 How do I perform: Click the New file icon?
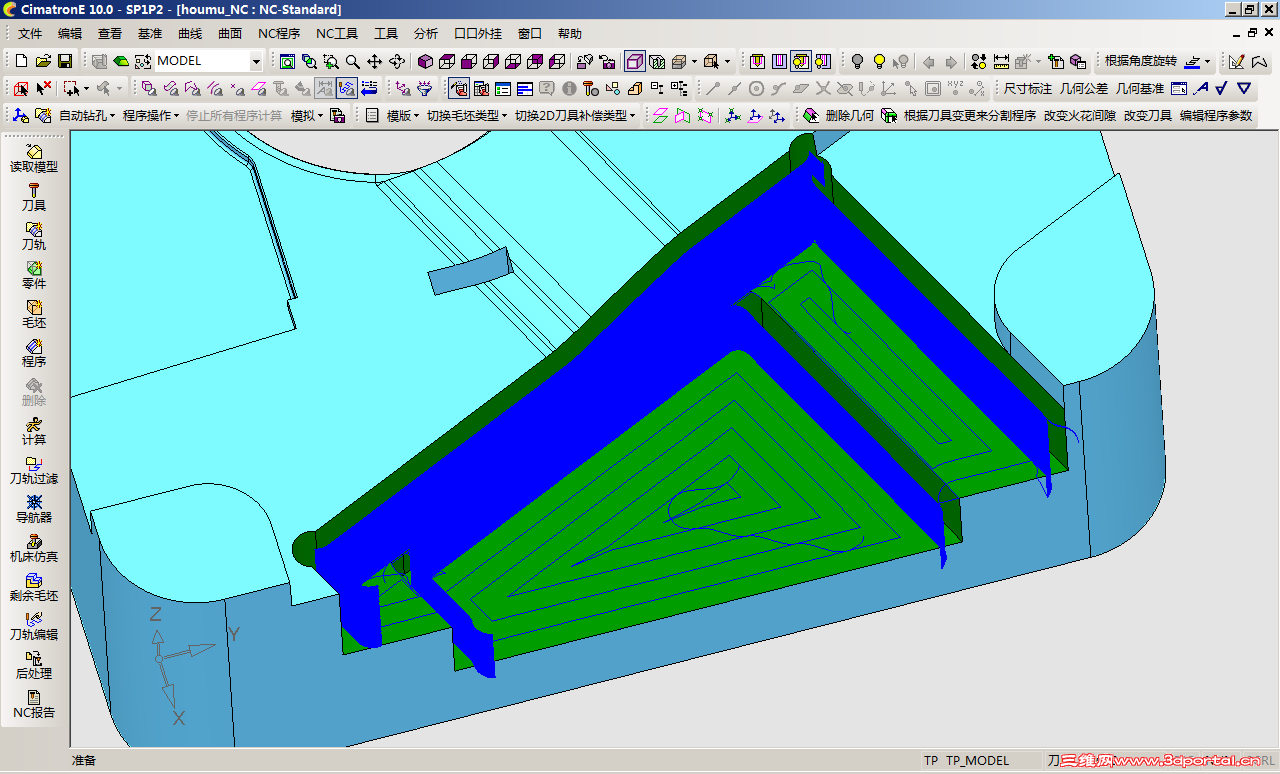[x=21, y=61]
